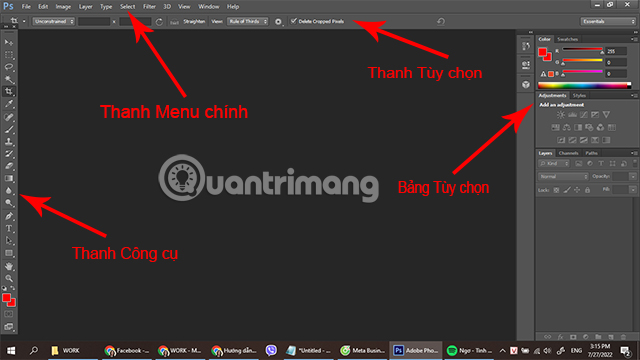Select the Magic Wand tool
The image size is (640, 360).
point(9,79)
